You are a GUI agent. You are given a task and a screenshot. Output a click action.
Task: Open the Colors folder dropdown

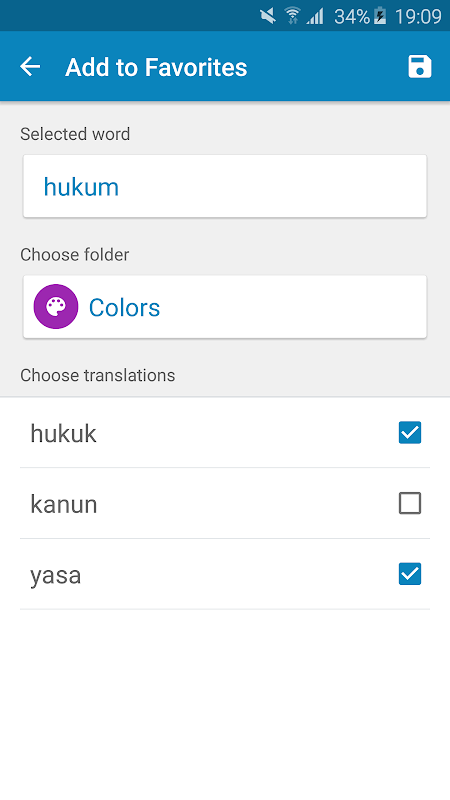click(x=225, y=307)
